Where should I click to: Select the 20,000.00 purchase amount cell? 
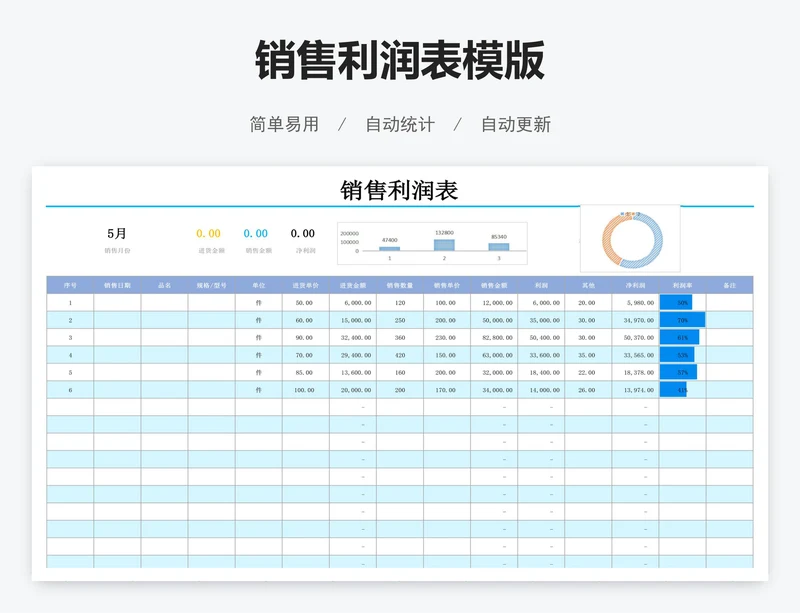(x=353, y=390)
